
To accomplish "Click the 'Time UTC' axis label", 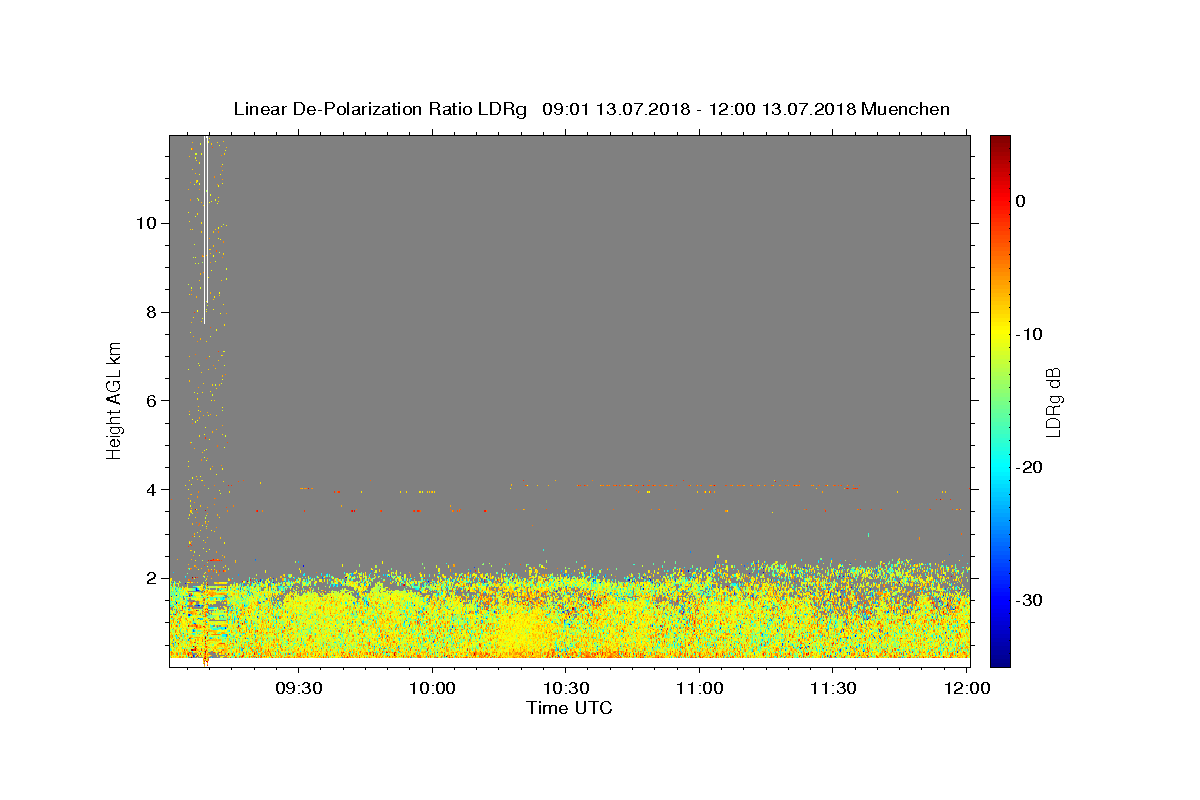I will pos(569,708).
